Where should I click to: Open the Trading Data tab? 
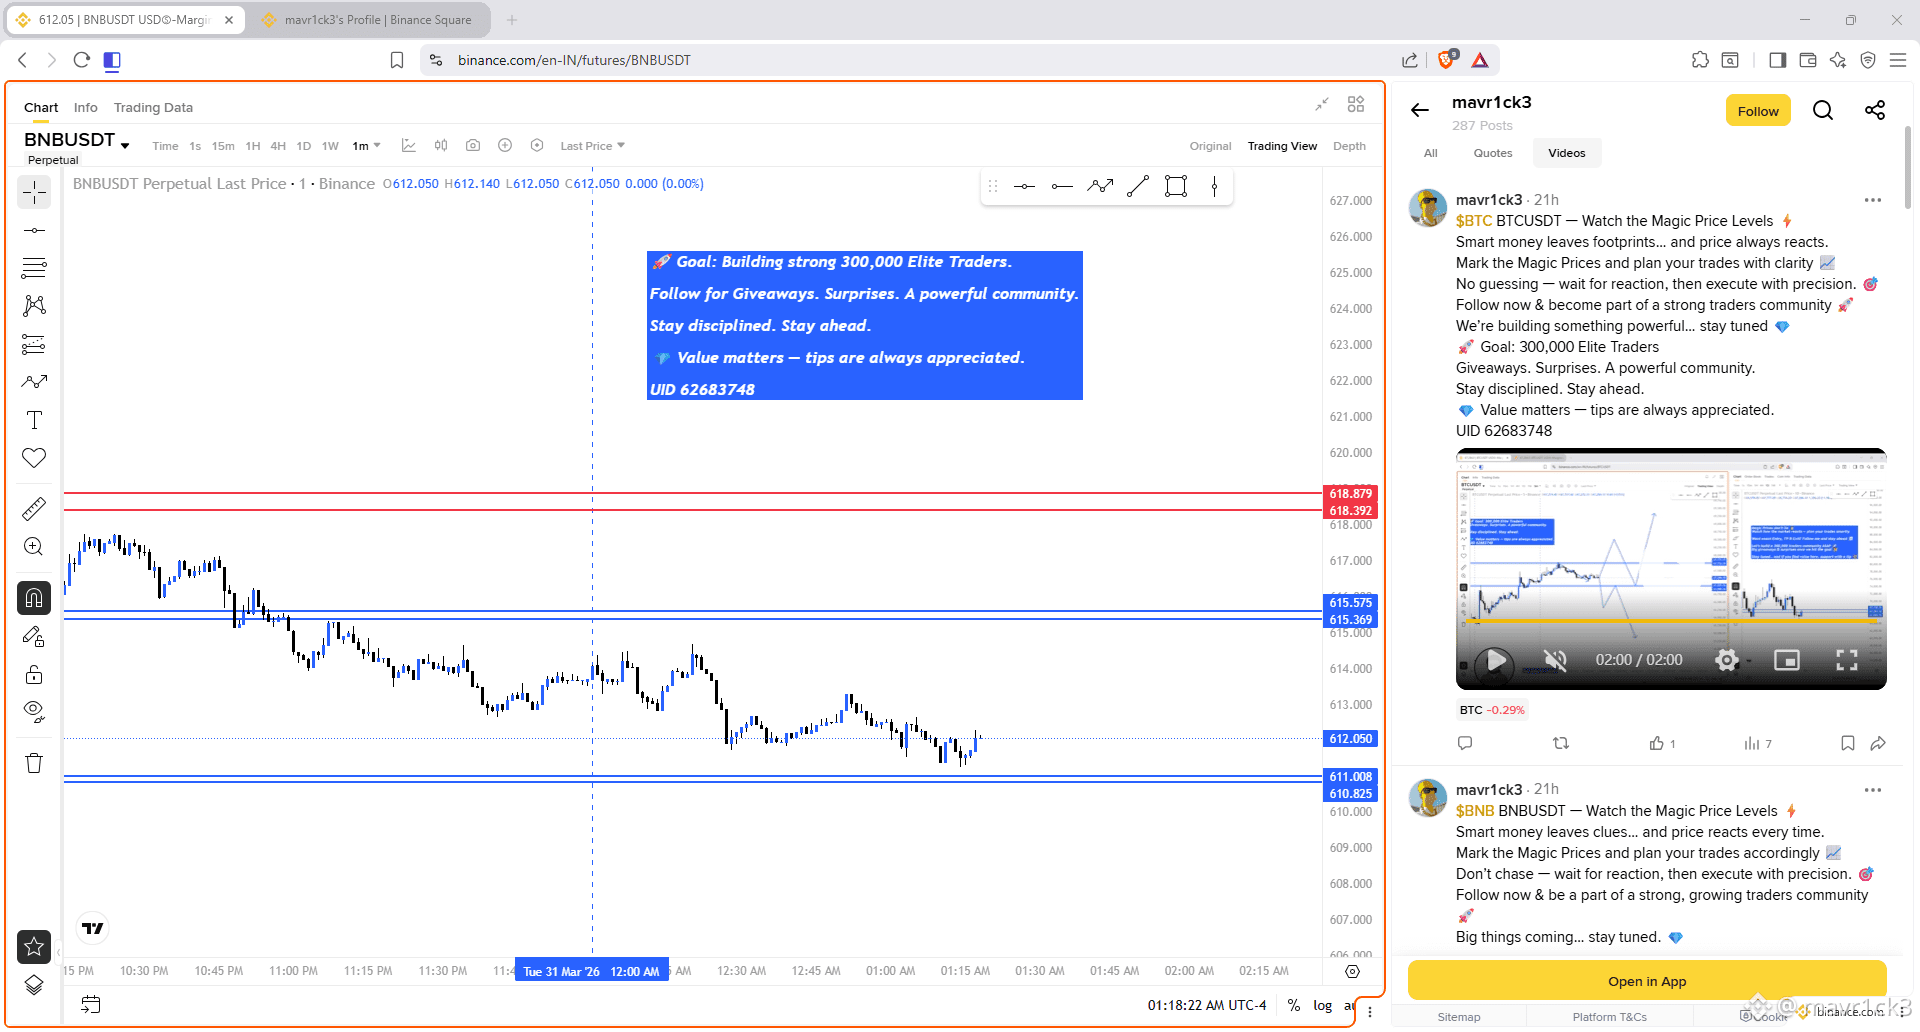pos(153,107)
